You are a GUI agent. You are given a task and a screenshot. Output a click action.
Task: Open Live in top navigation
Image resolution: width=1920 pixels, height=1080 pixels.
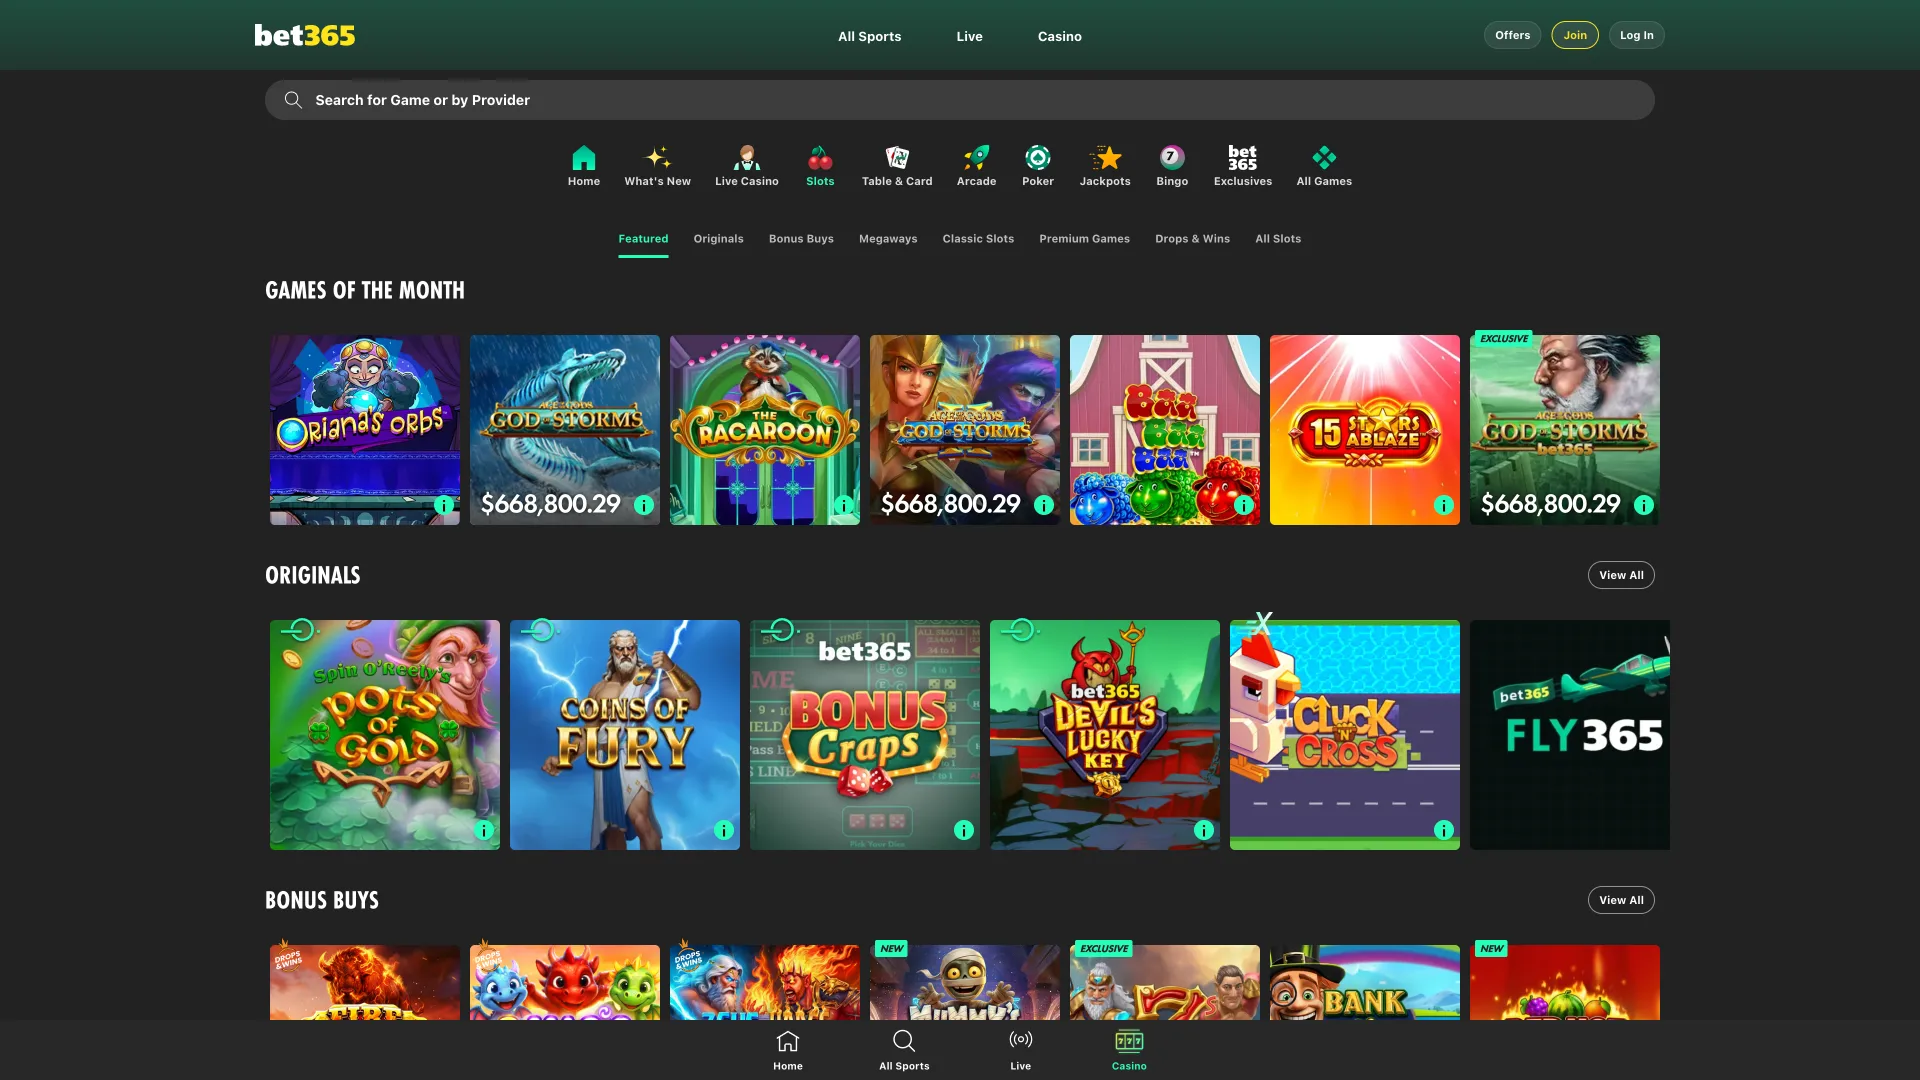coord(969,36)
